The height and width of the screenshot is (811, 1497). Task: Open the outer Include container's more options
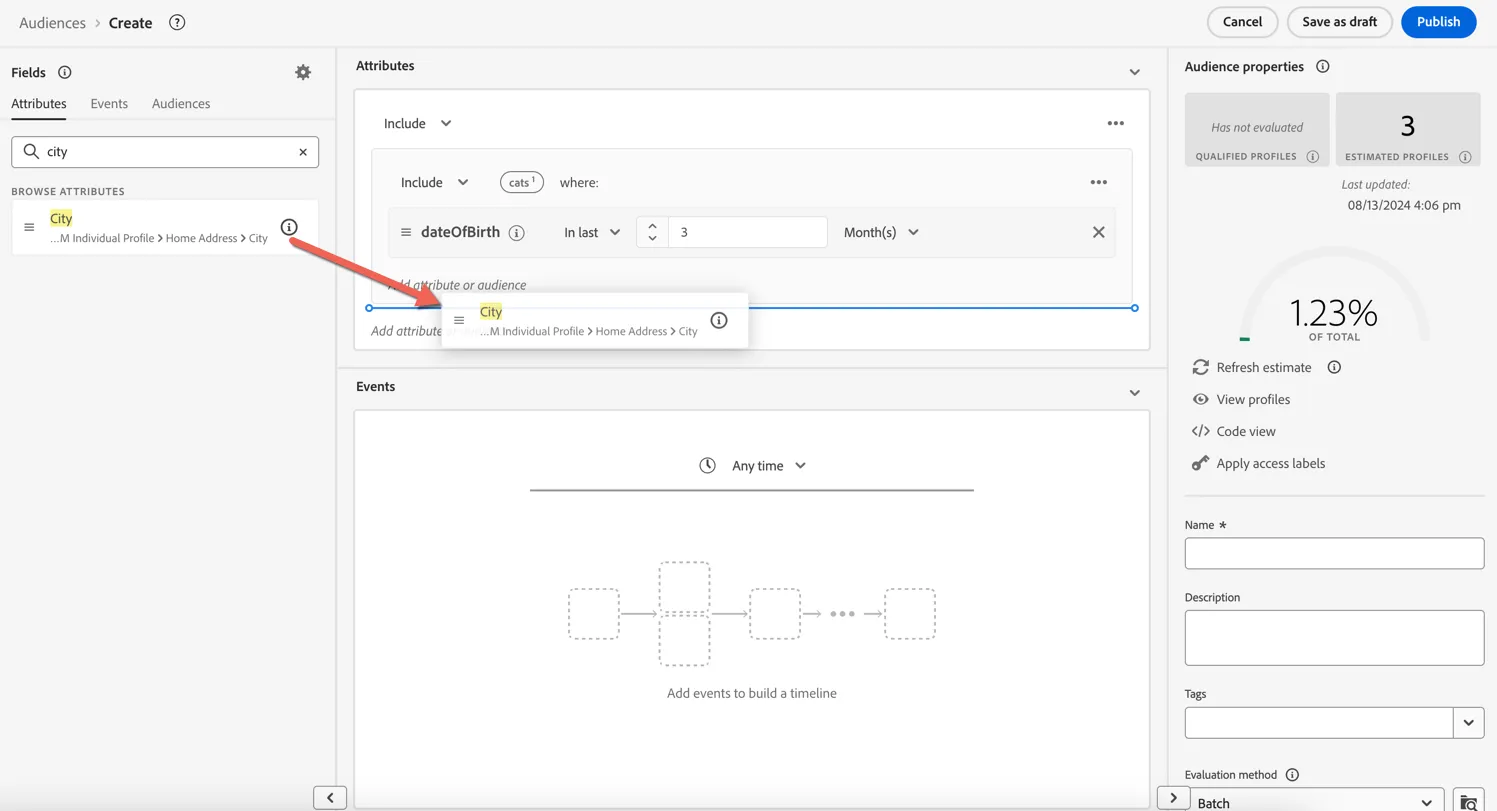(x=1116, y=123)
